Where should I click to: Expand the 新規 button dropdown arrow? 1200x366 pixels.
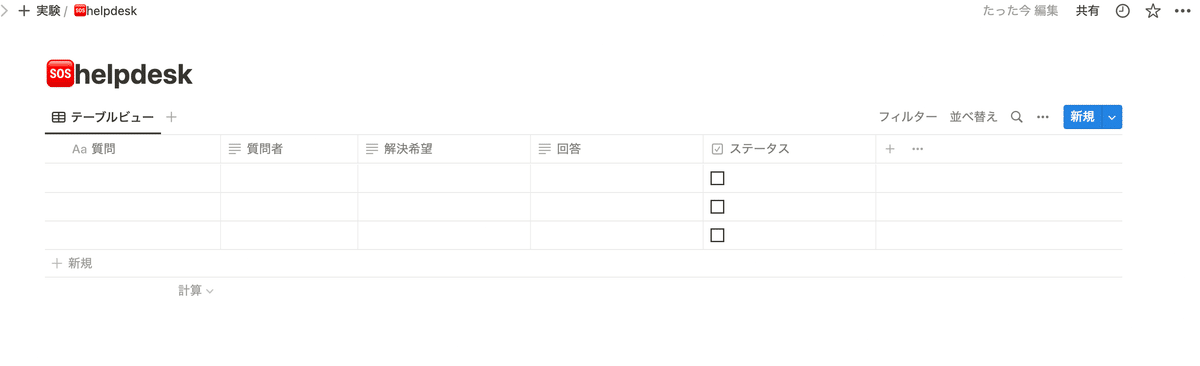(x=1112, y=117)
